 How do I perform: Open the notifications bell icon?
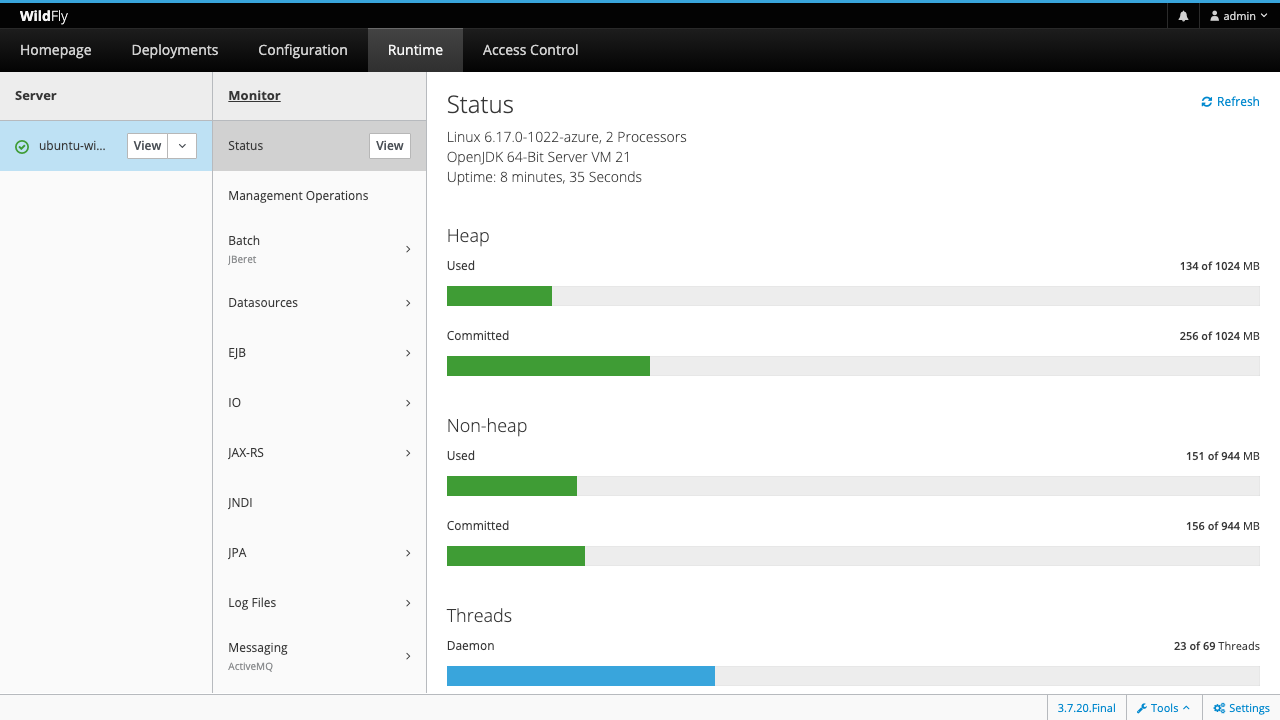point(1183,16)
